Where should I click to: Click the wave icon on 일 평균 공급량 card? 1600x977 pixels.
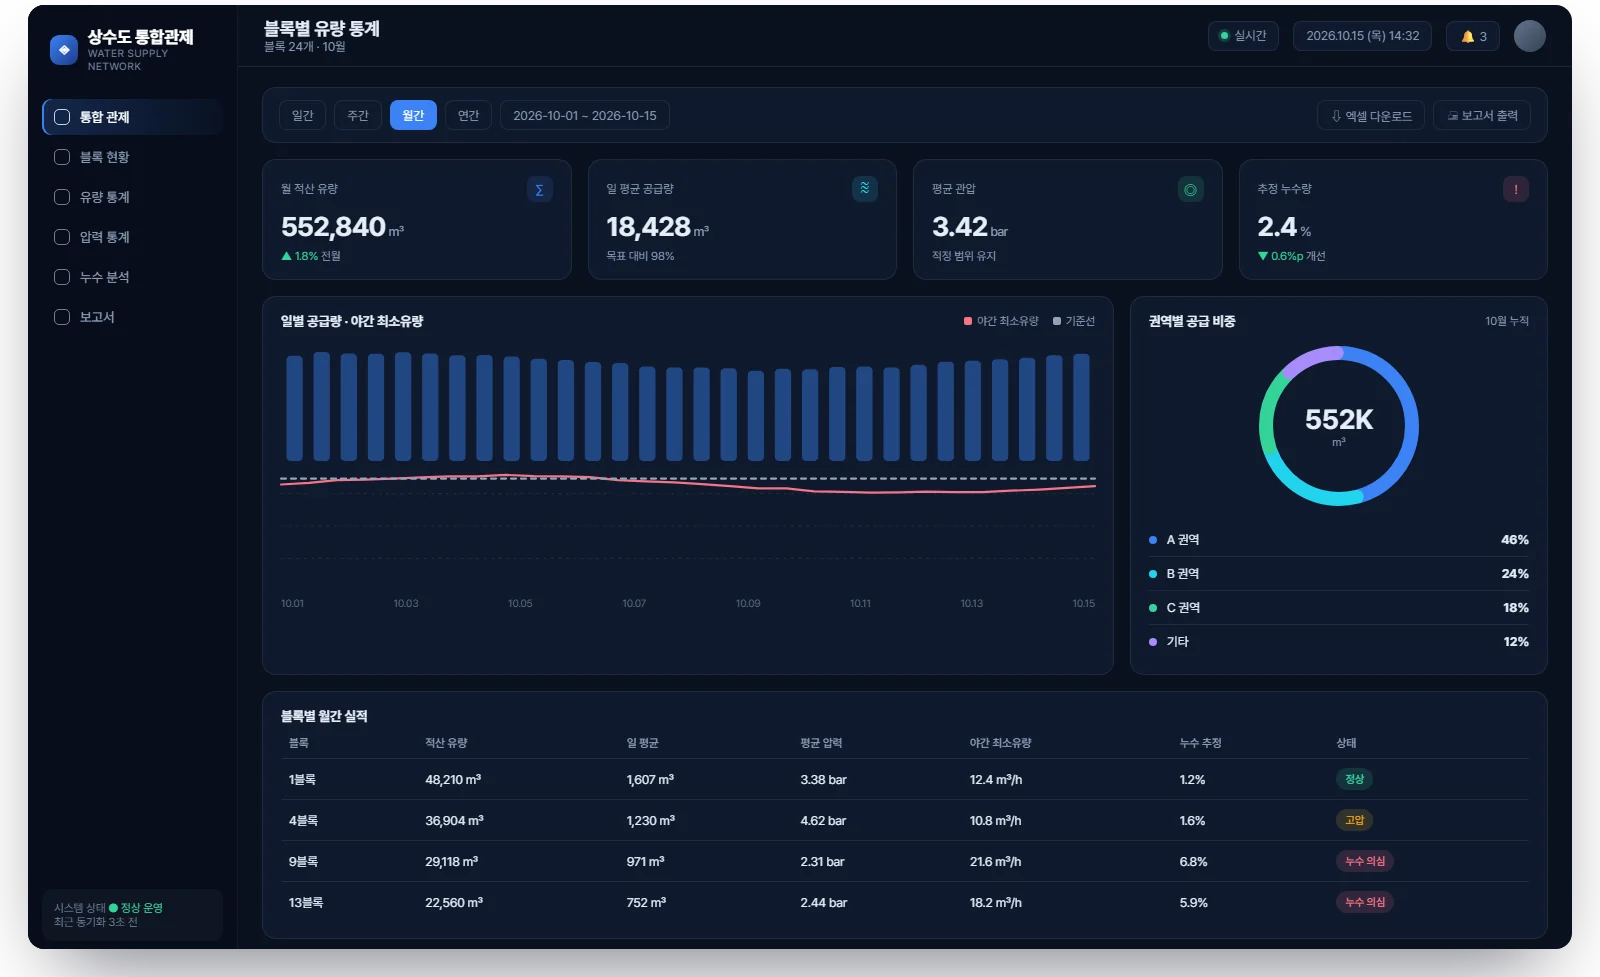pos(865,189)
